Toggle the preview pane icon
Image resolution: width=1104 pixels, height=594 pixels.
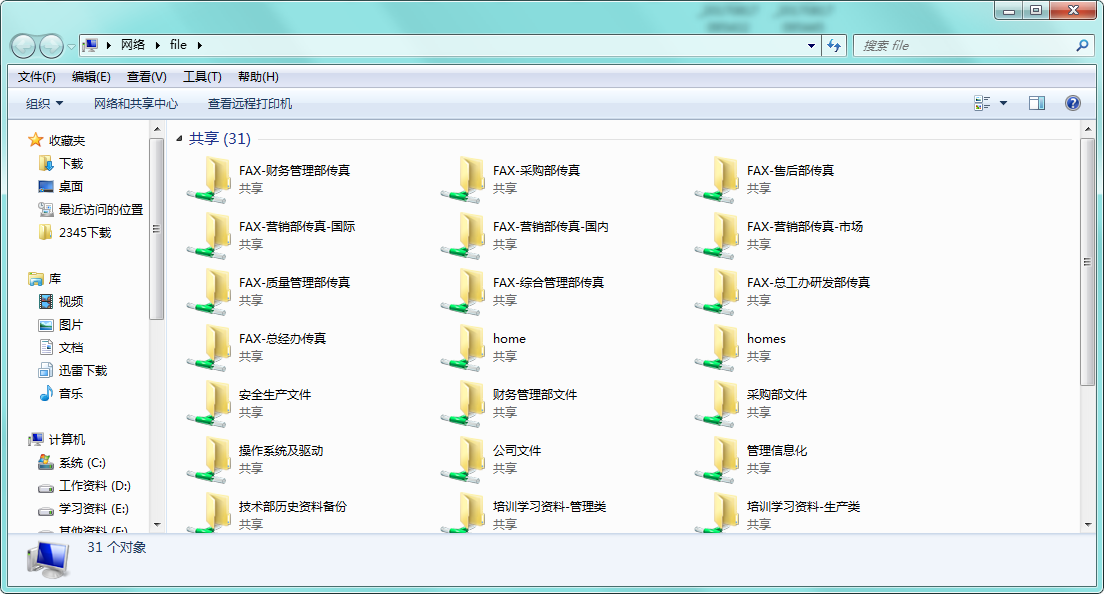click(x=1036, y=103)
